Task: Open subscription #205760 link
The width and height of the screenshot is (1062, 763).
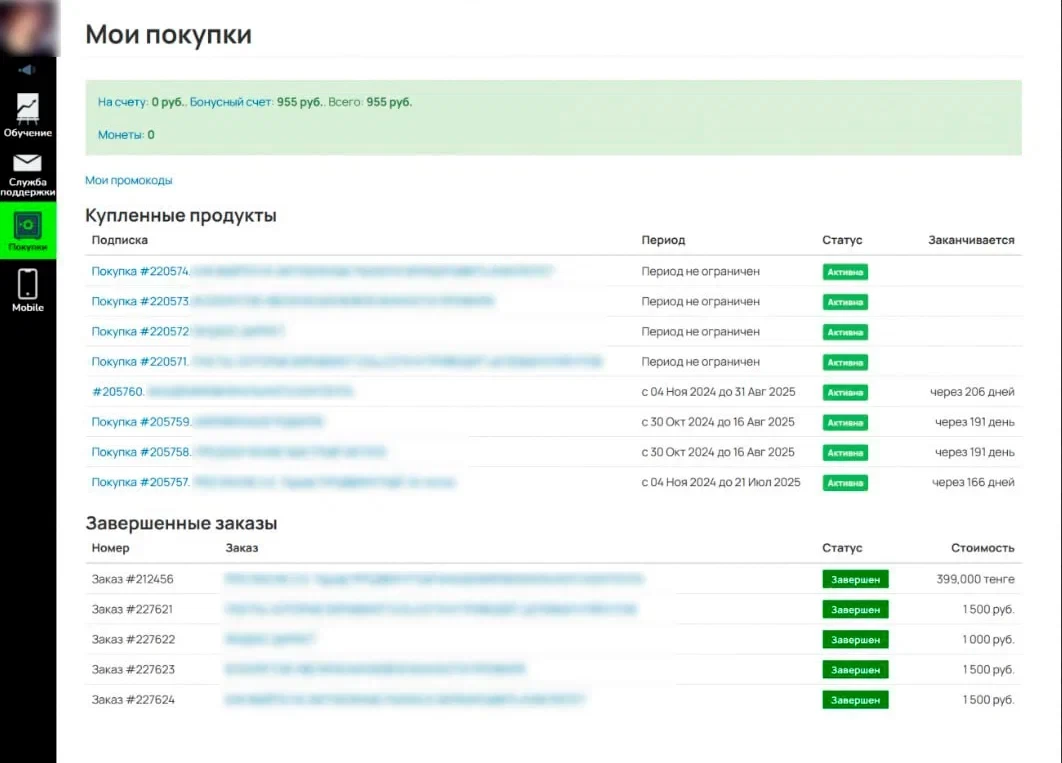Action: 118,391
